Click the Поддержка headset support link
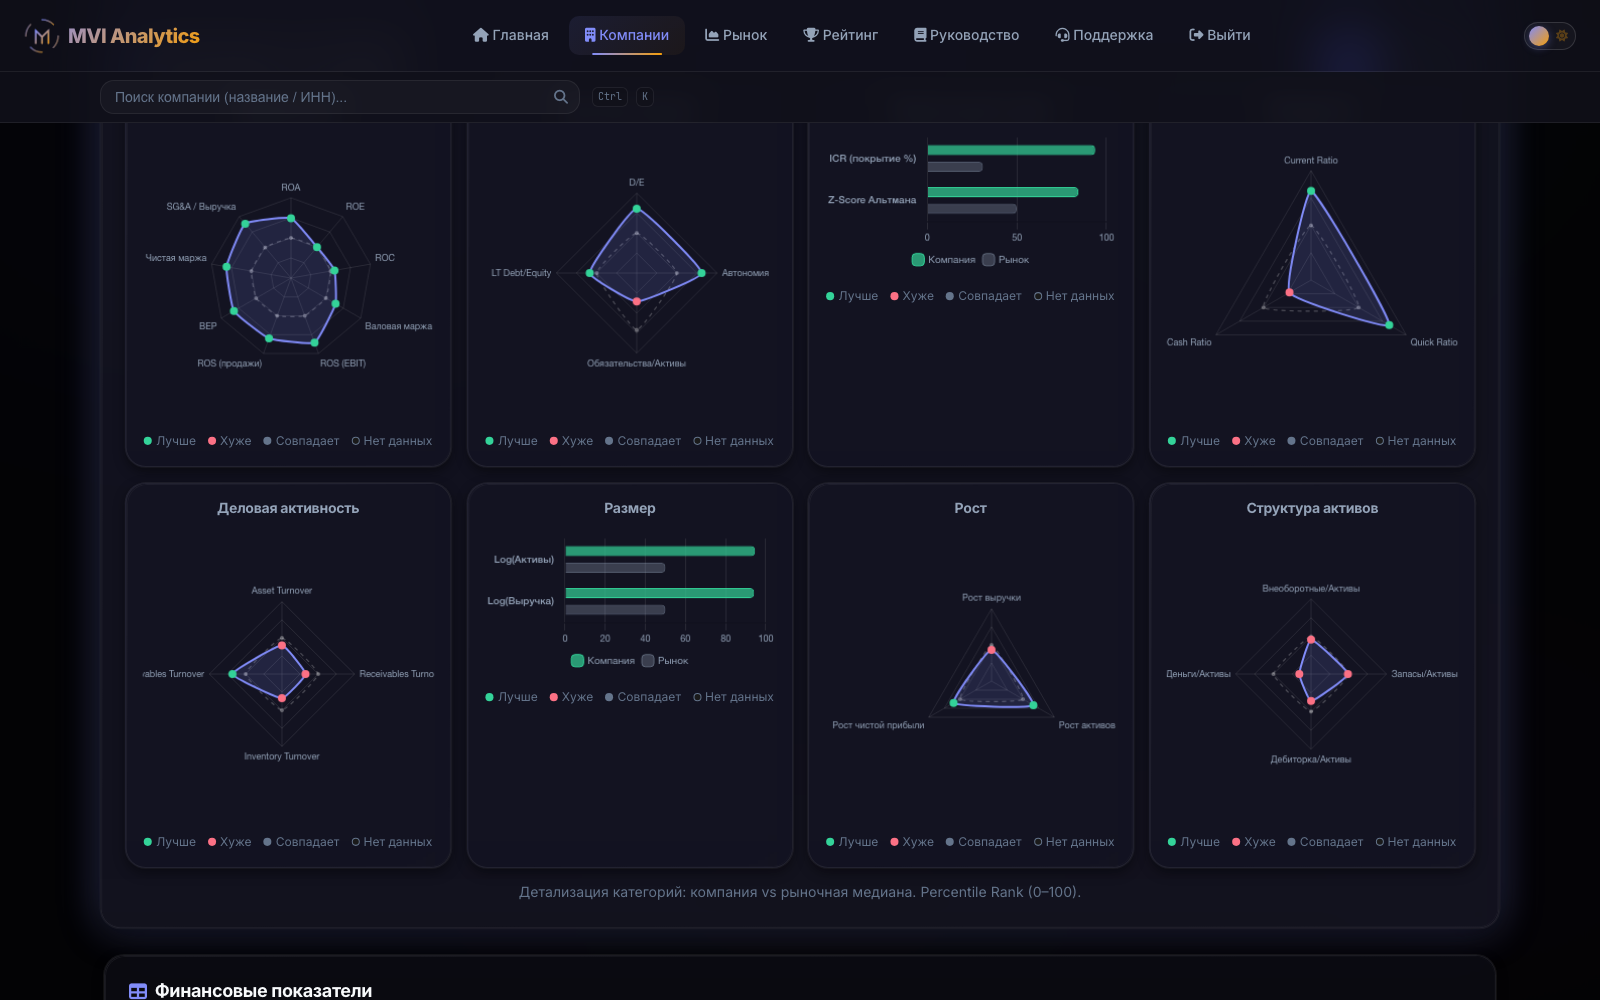The height and width of the screenshot is (1000, 1600). pyautogui.click(x=1104, y=35)
